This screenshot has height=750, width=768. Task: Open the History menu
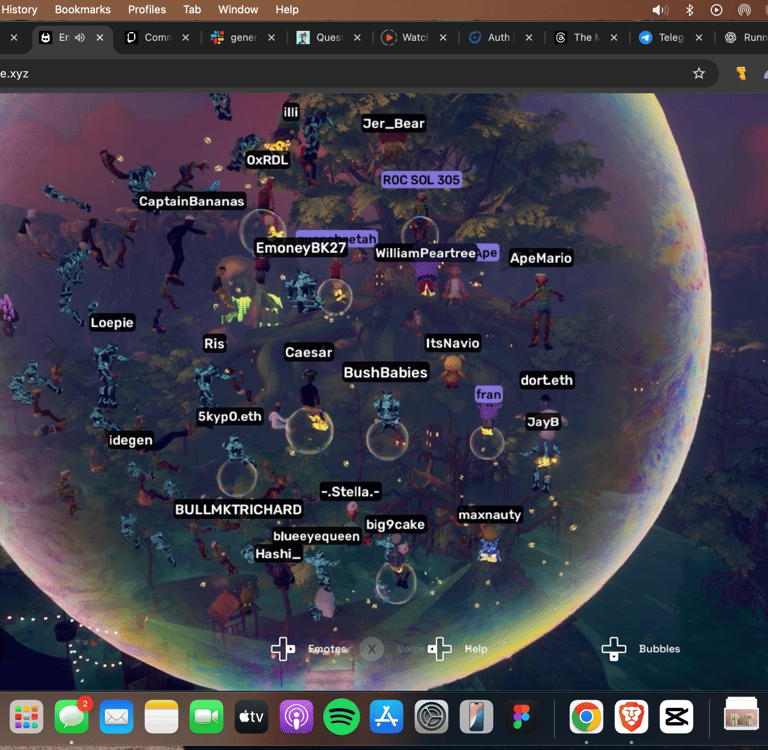(19, 9)
